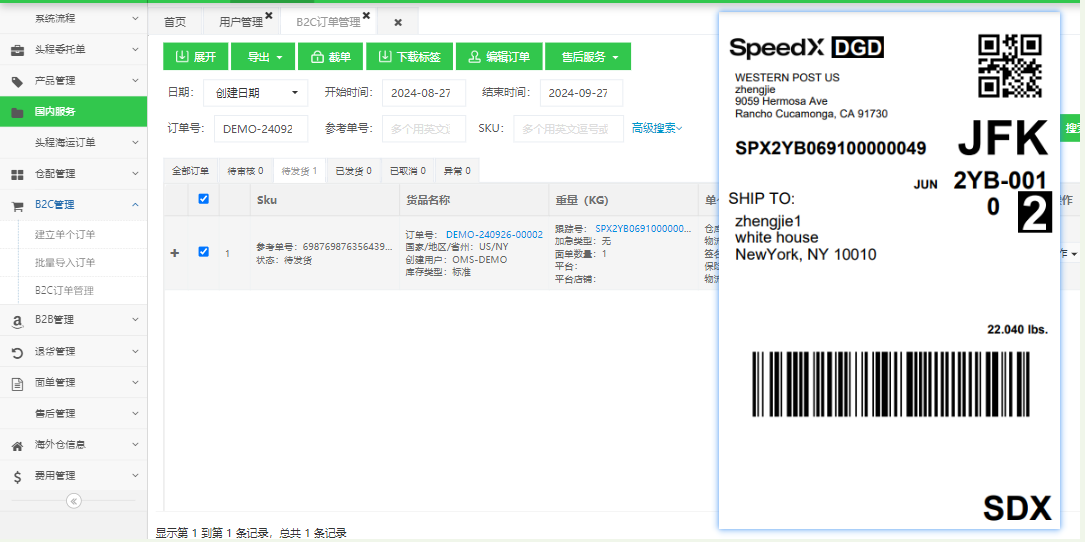Open 批量导入订单 in the sidebar

65,262
